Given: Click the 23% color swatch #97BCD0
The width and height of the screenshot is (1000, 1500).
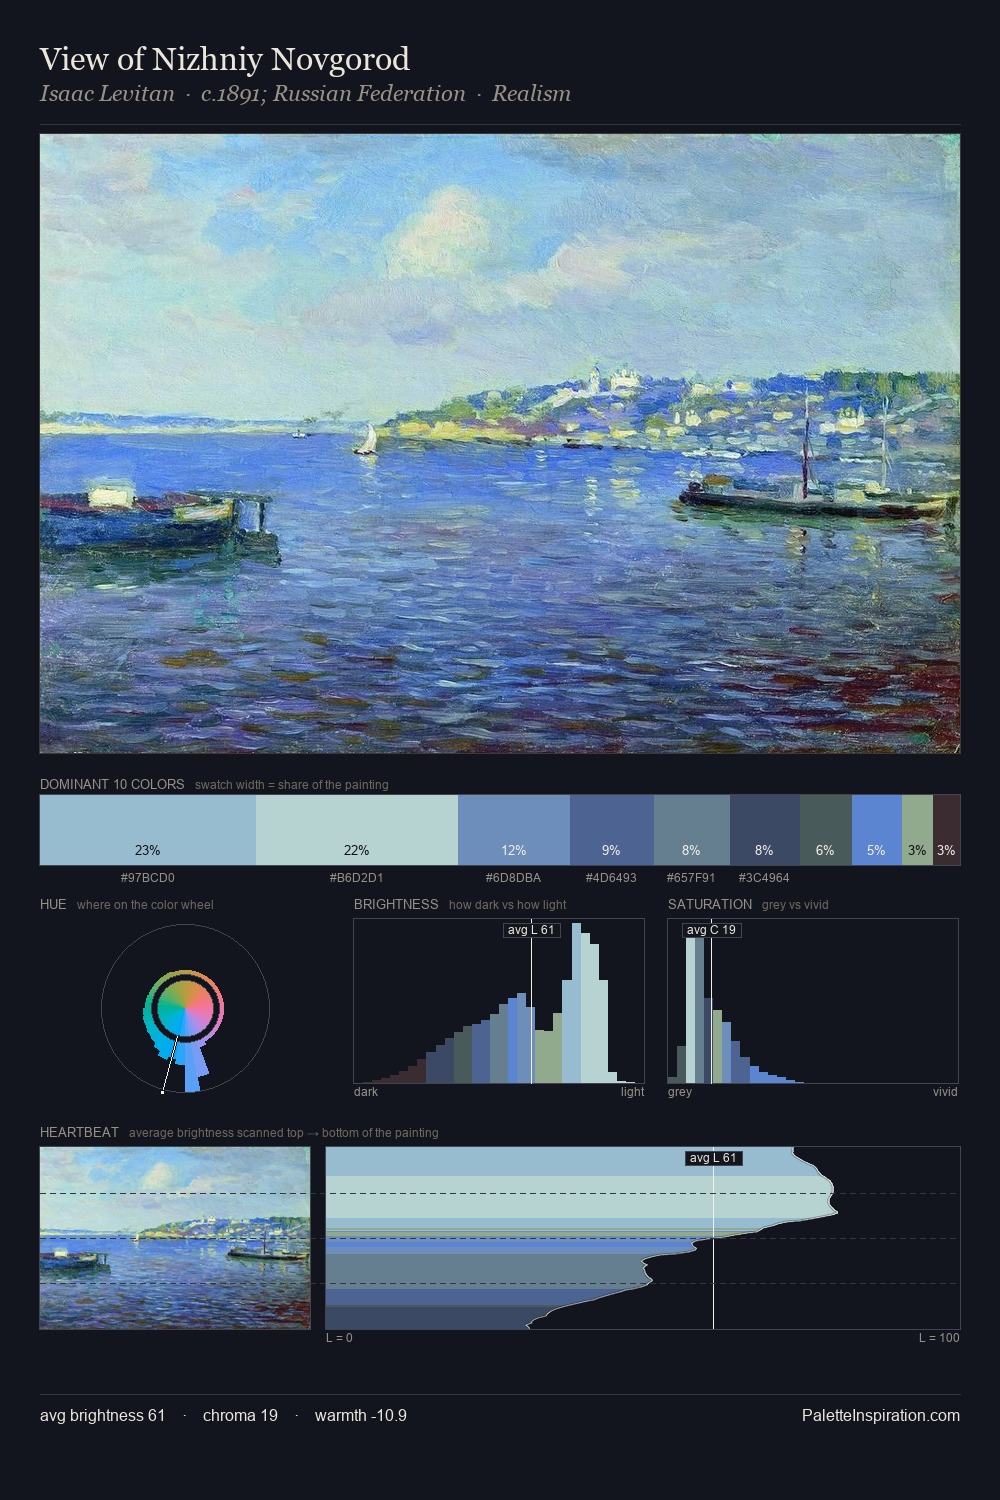Looking at the screenshot, I should pos(148,829).
